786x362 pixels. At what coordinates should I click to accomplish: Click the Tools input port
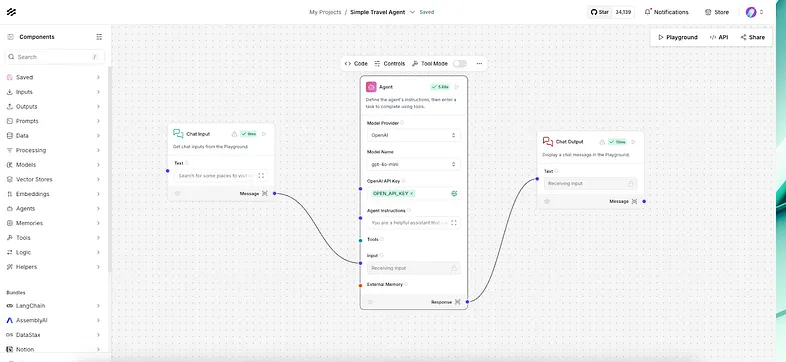(360, 241)
